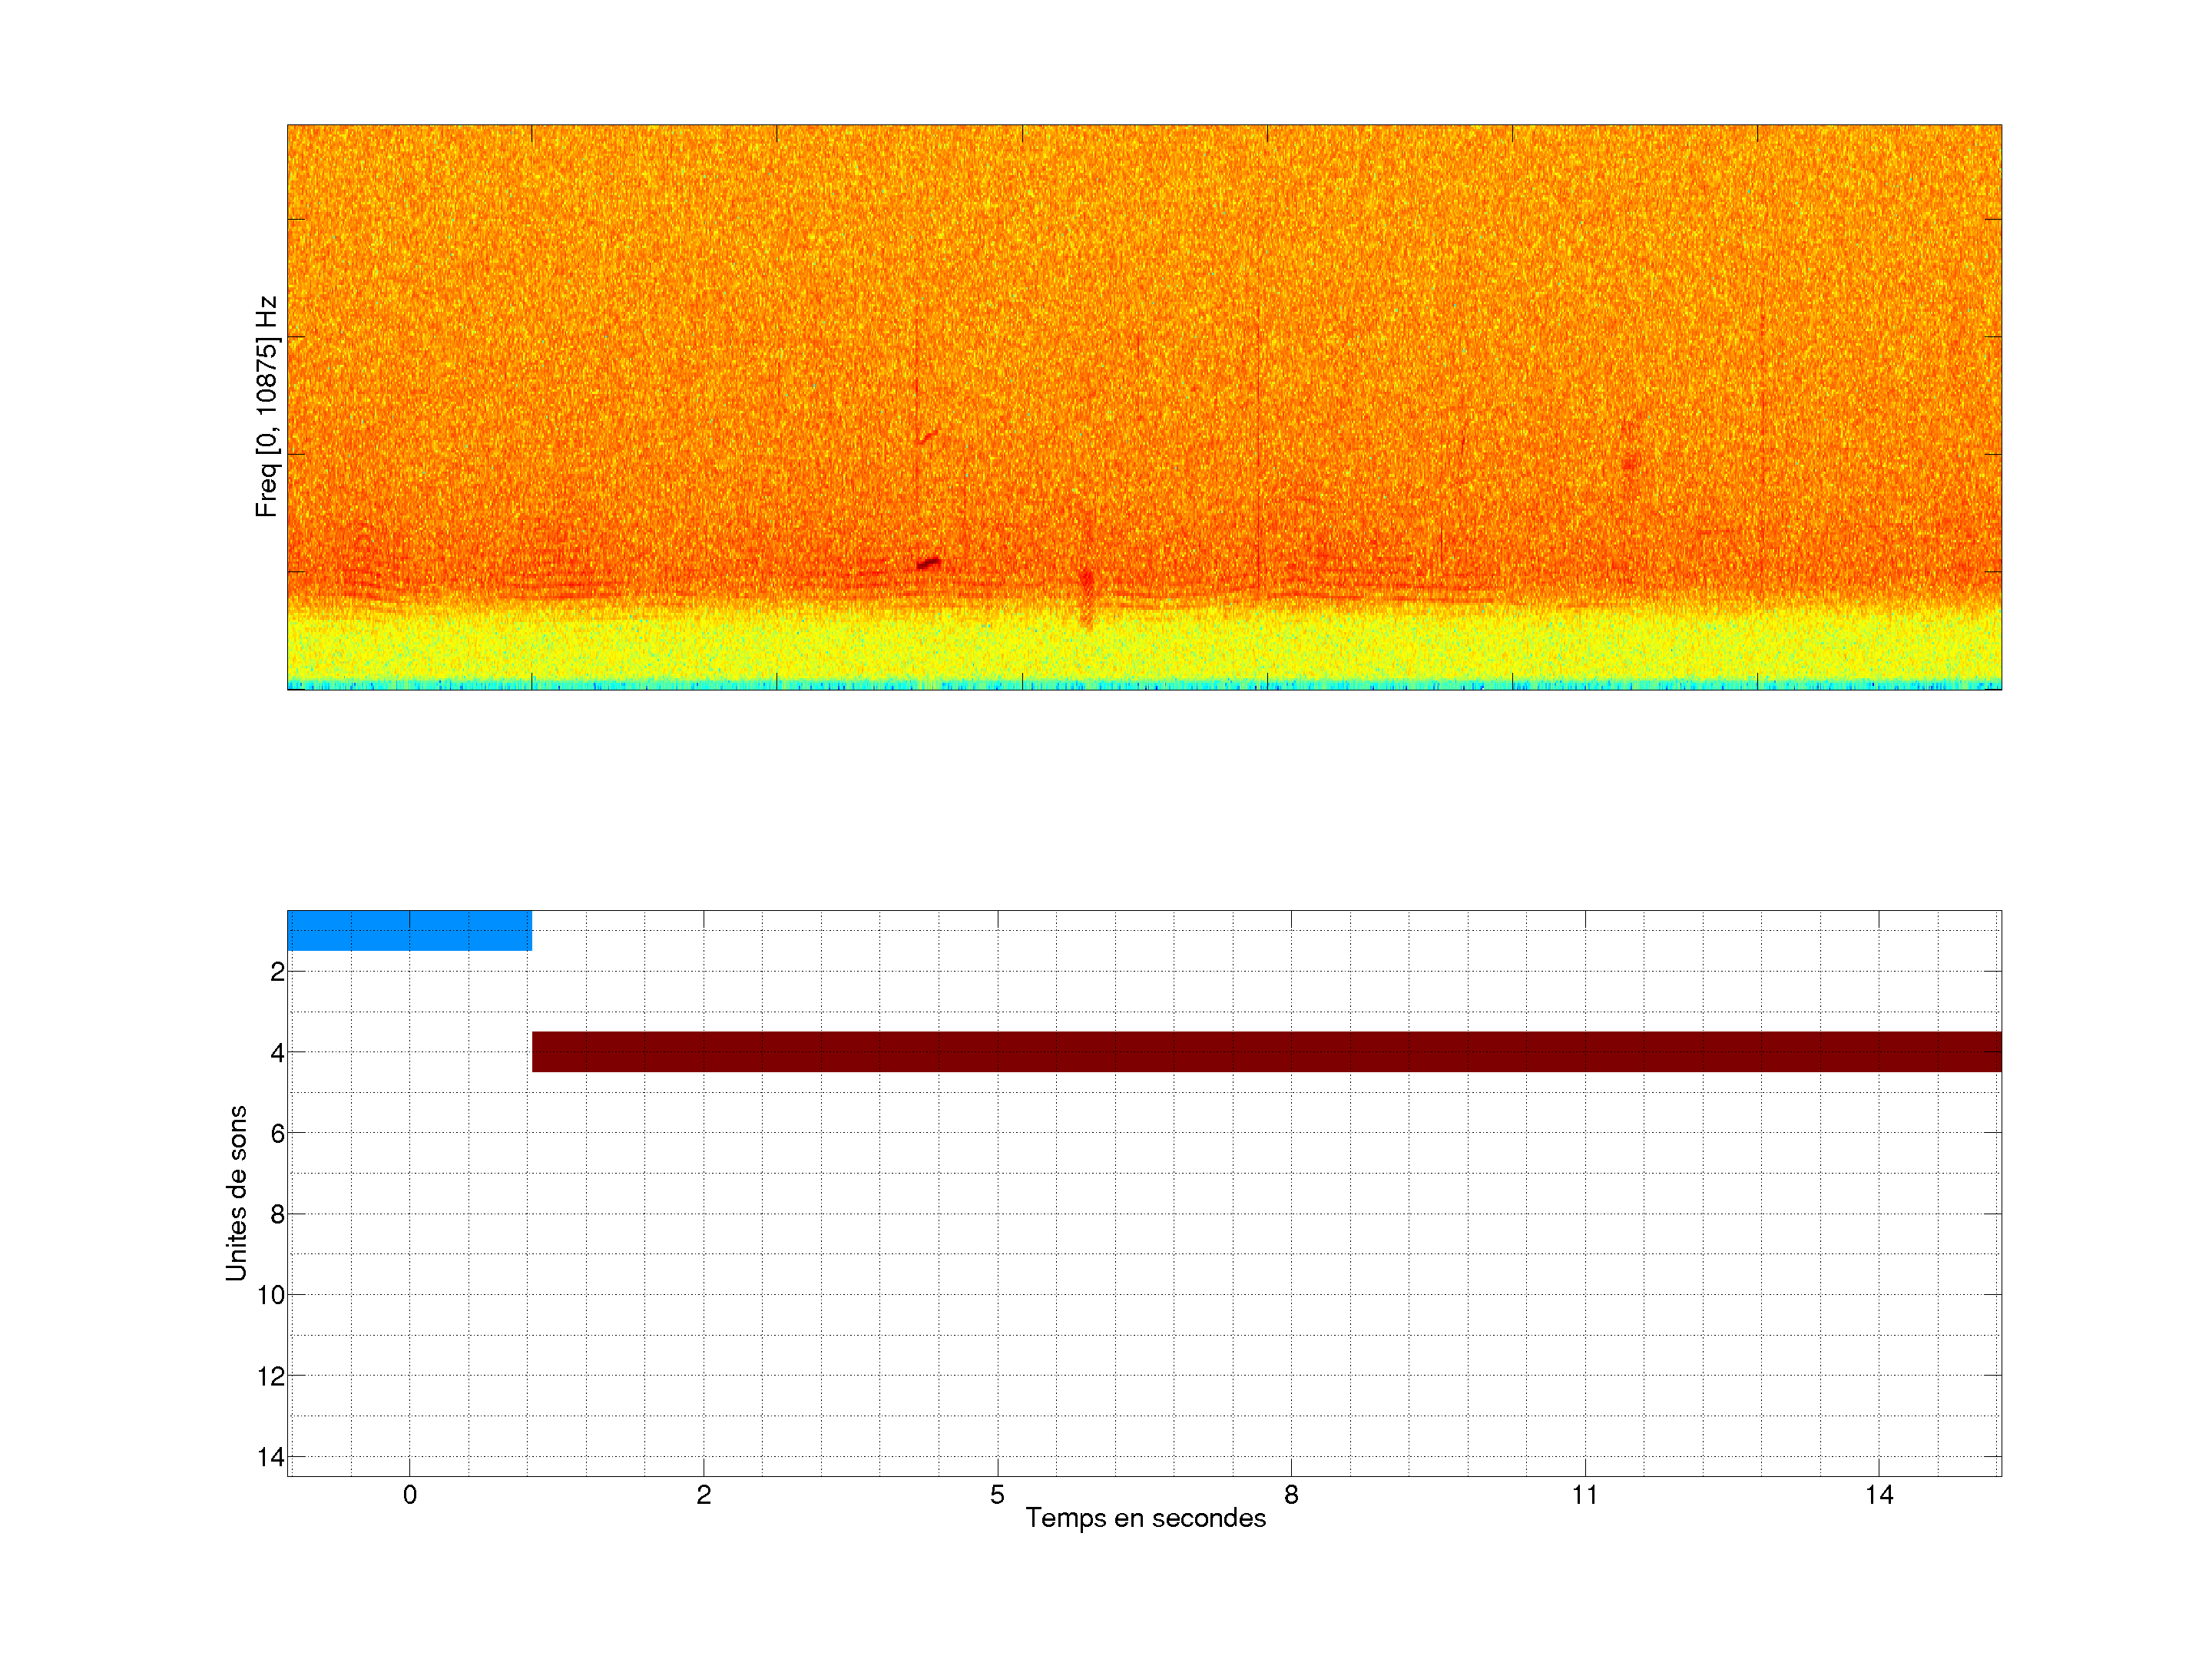Click the dark red bar at unit 4
This screenshot has width=2212, height=1659.
[x=1265, y=1051]
